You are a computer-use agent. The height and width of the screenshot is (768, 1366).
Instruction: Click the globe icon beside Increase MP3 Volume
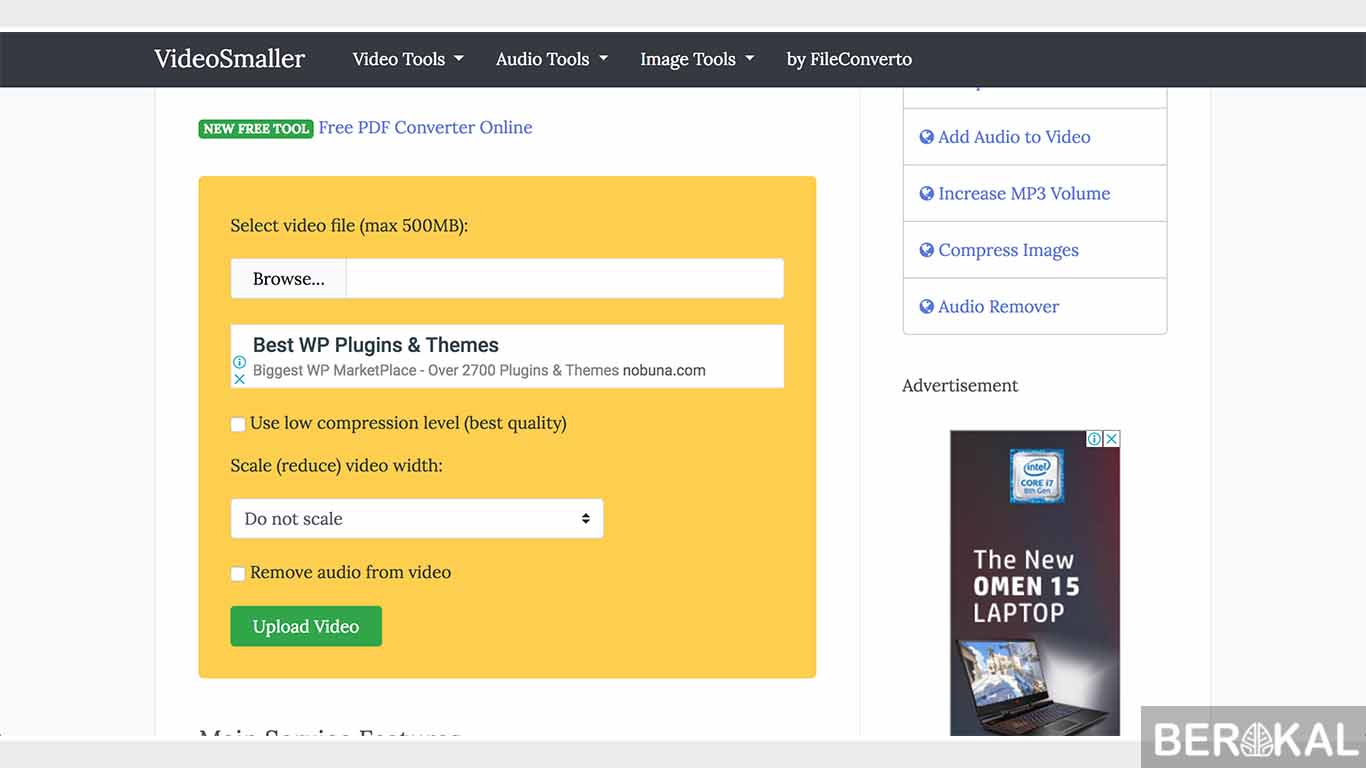click(x=926, y=193)
